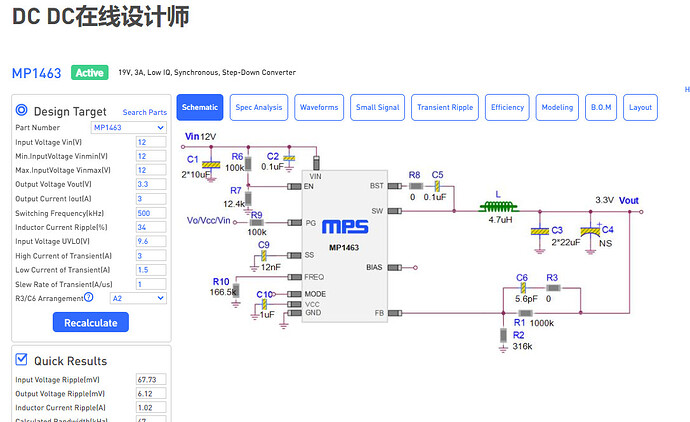Open the B.O.M tab
Viewport: 690px width, 422px height.
[x=601, y=107]
